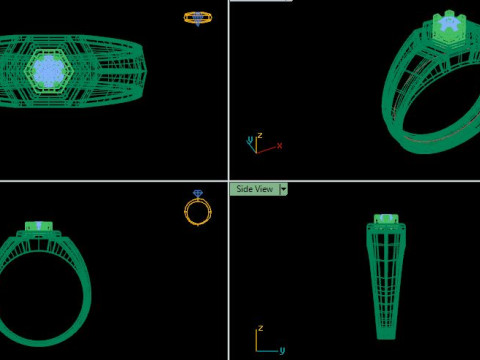Expand the Side View dropdown arrow

(283, 189)
